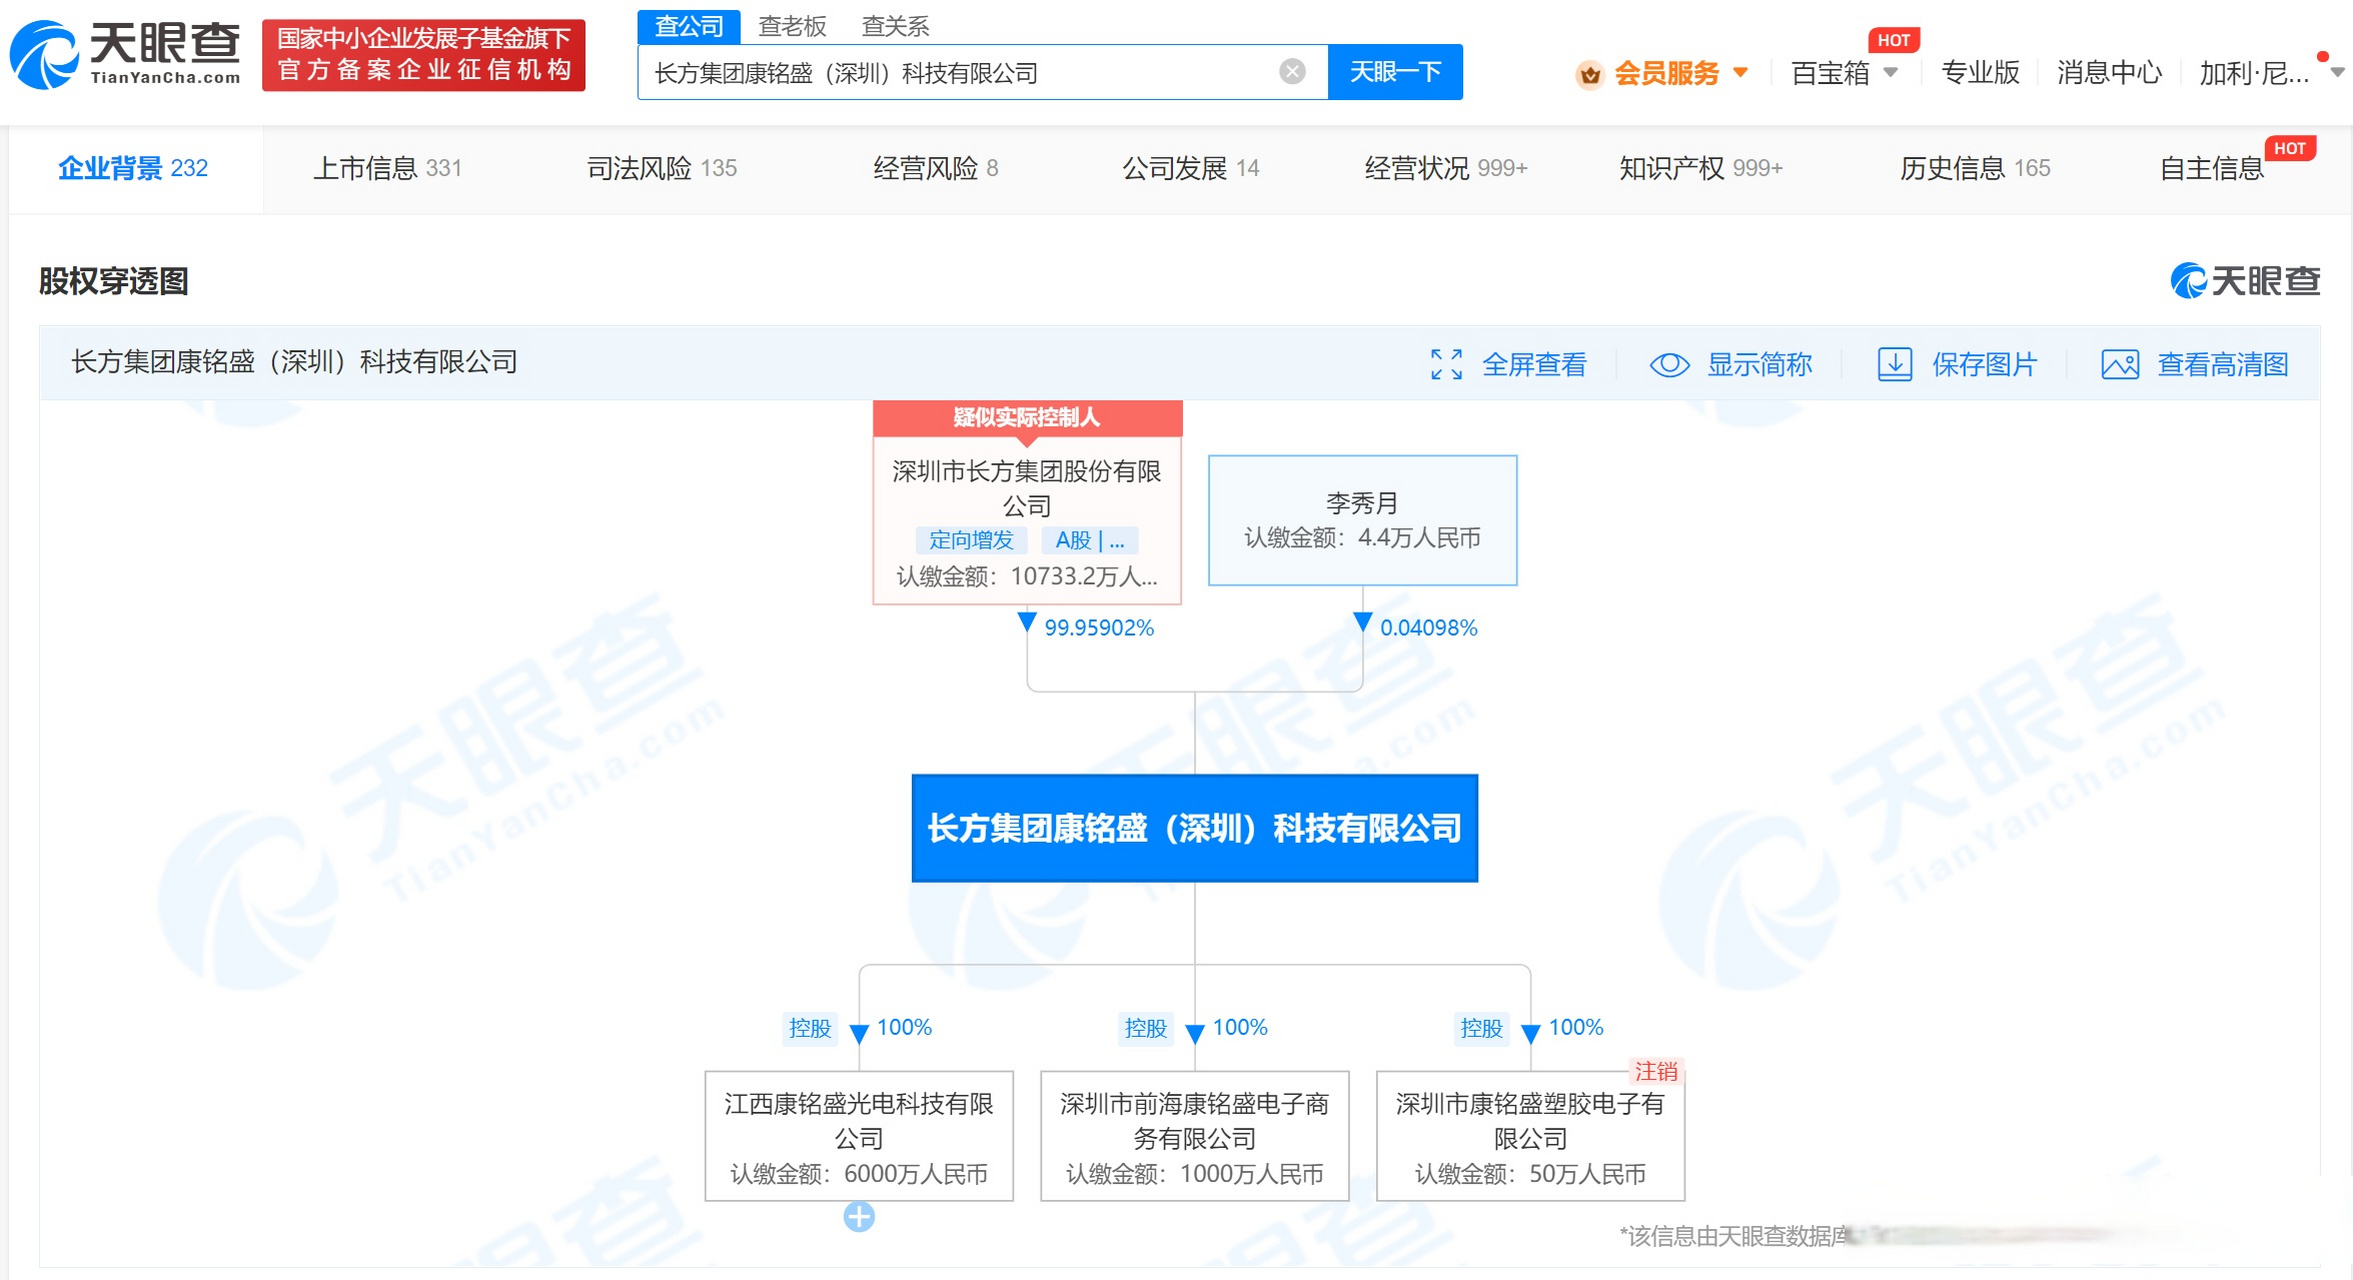Click the 深圳市康铭盛塑胶电子有限公司 node

click(x=1530, y=1136)
